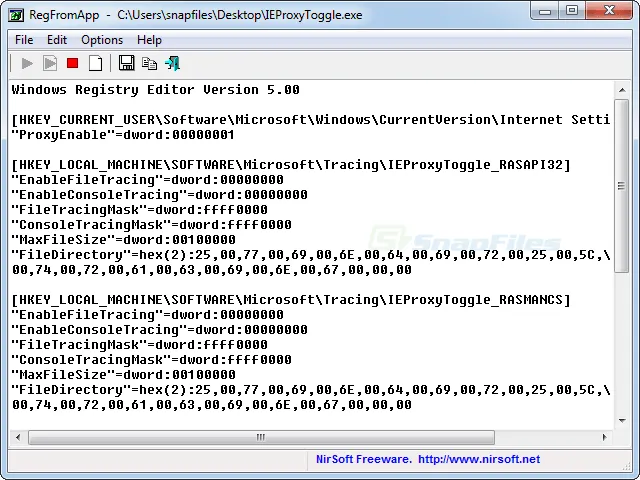The image size is (640, 480).
Task: Stop tracing with the red square icon
Action: (x=73, y=63)
